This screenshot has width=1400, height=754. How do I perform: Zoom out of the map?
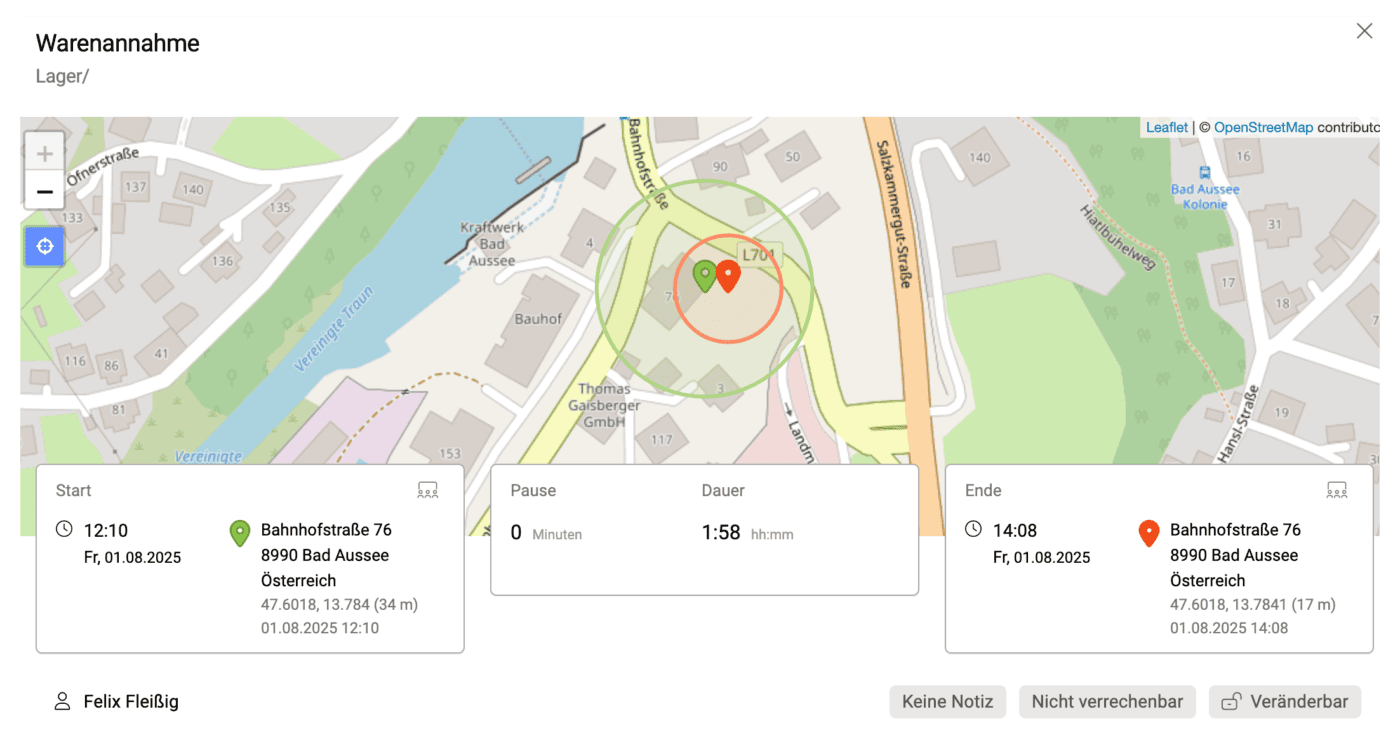tap(45, 190)
